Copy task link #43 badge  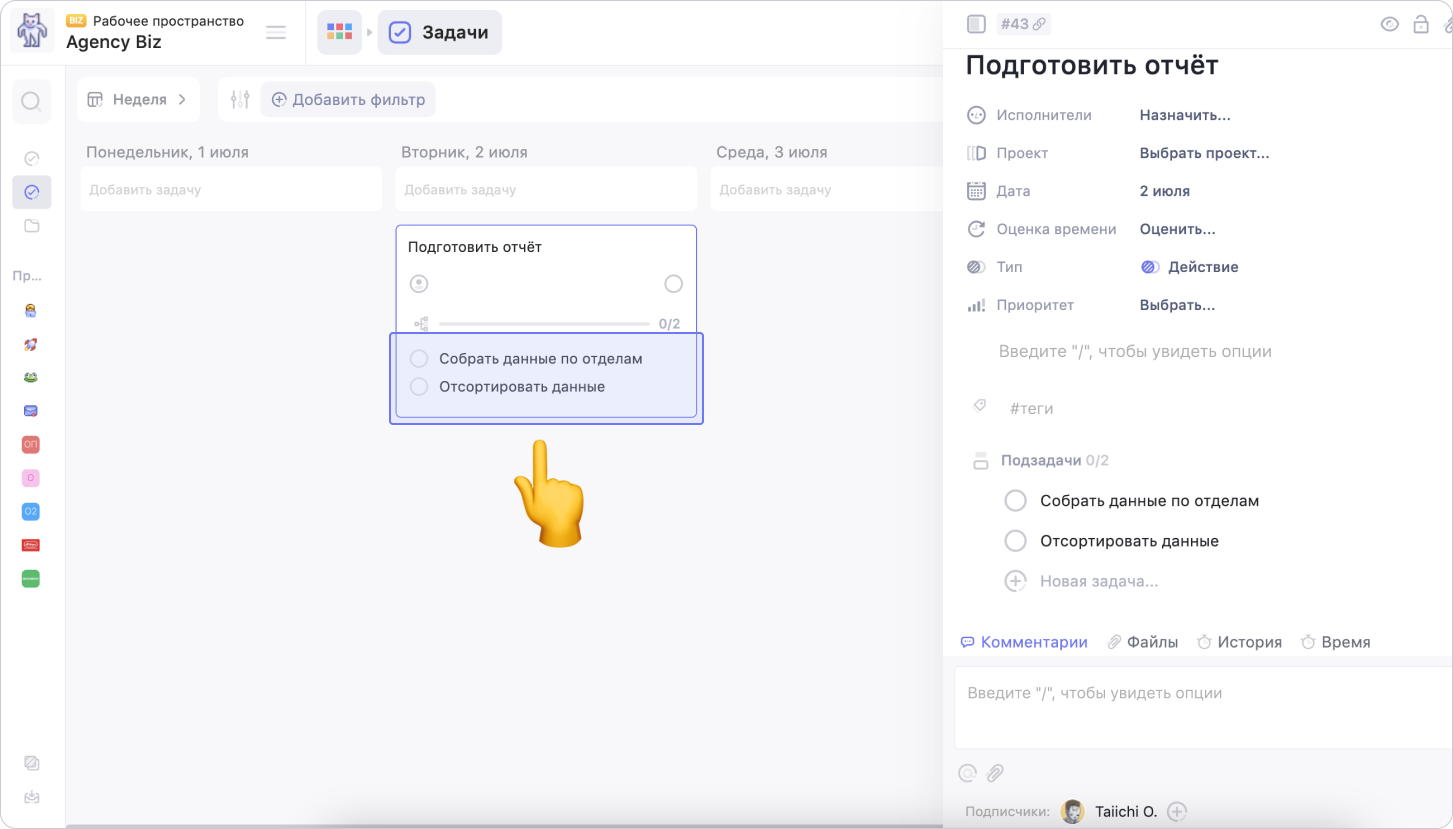(1023, 24)
